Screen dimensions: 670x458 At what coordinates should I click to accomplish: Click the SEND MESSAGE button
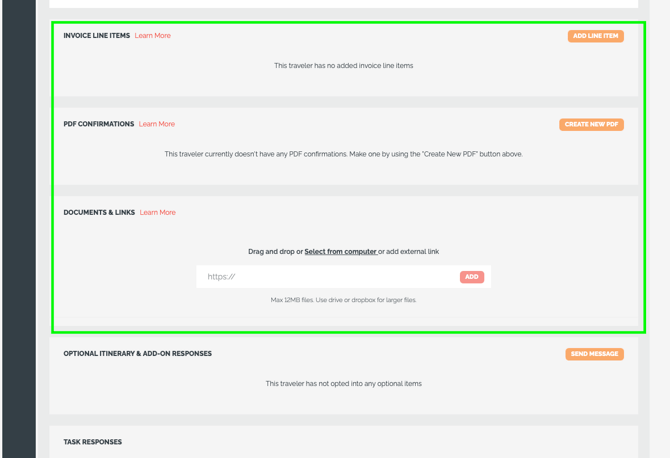(x=594, y=354)
